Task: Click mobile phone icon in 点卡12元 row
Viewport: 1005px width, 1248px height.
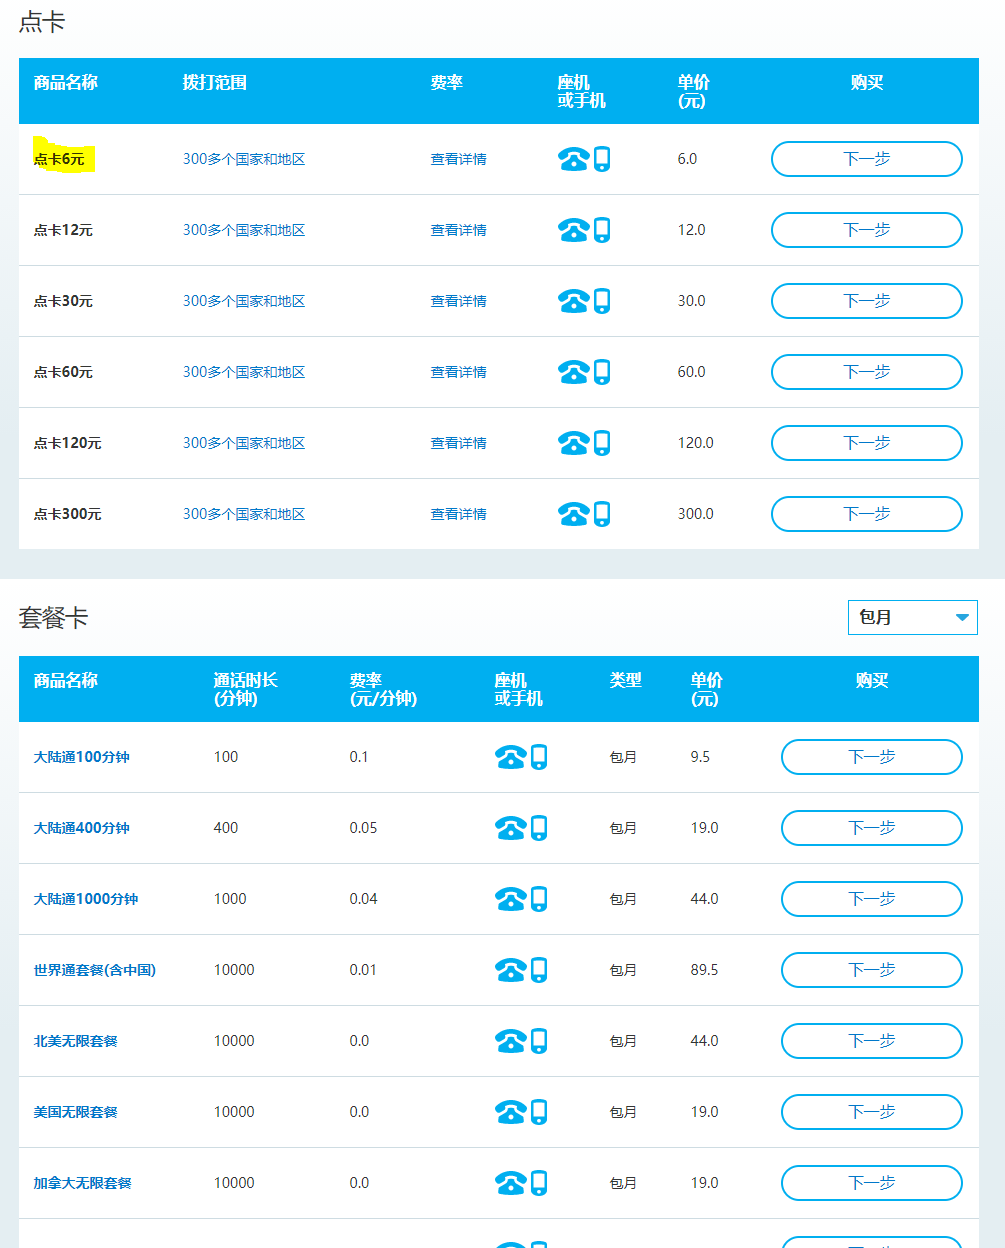Action: click(x=602, y=230)
